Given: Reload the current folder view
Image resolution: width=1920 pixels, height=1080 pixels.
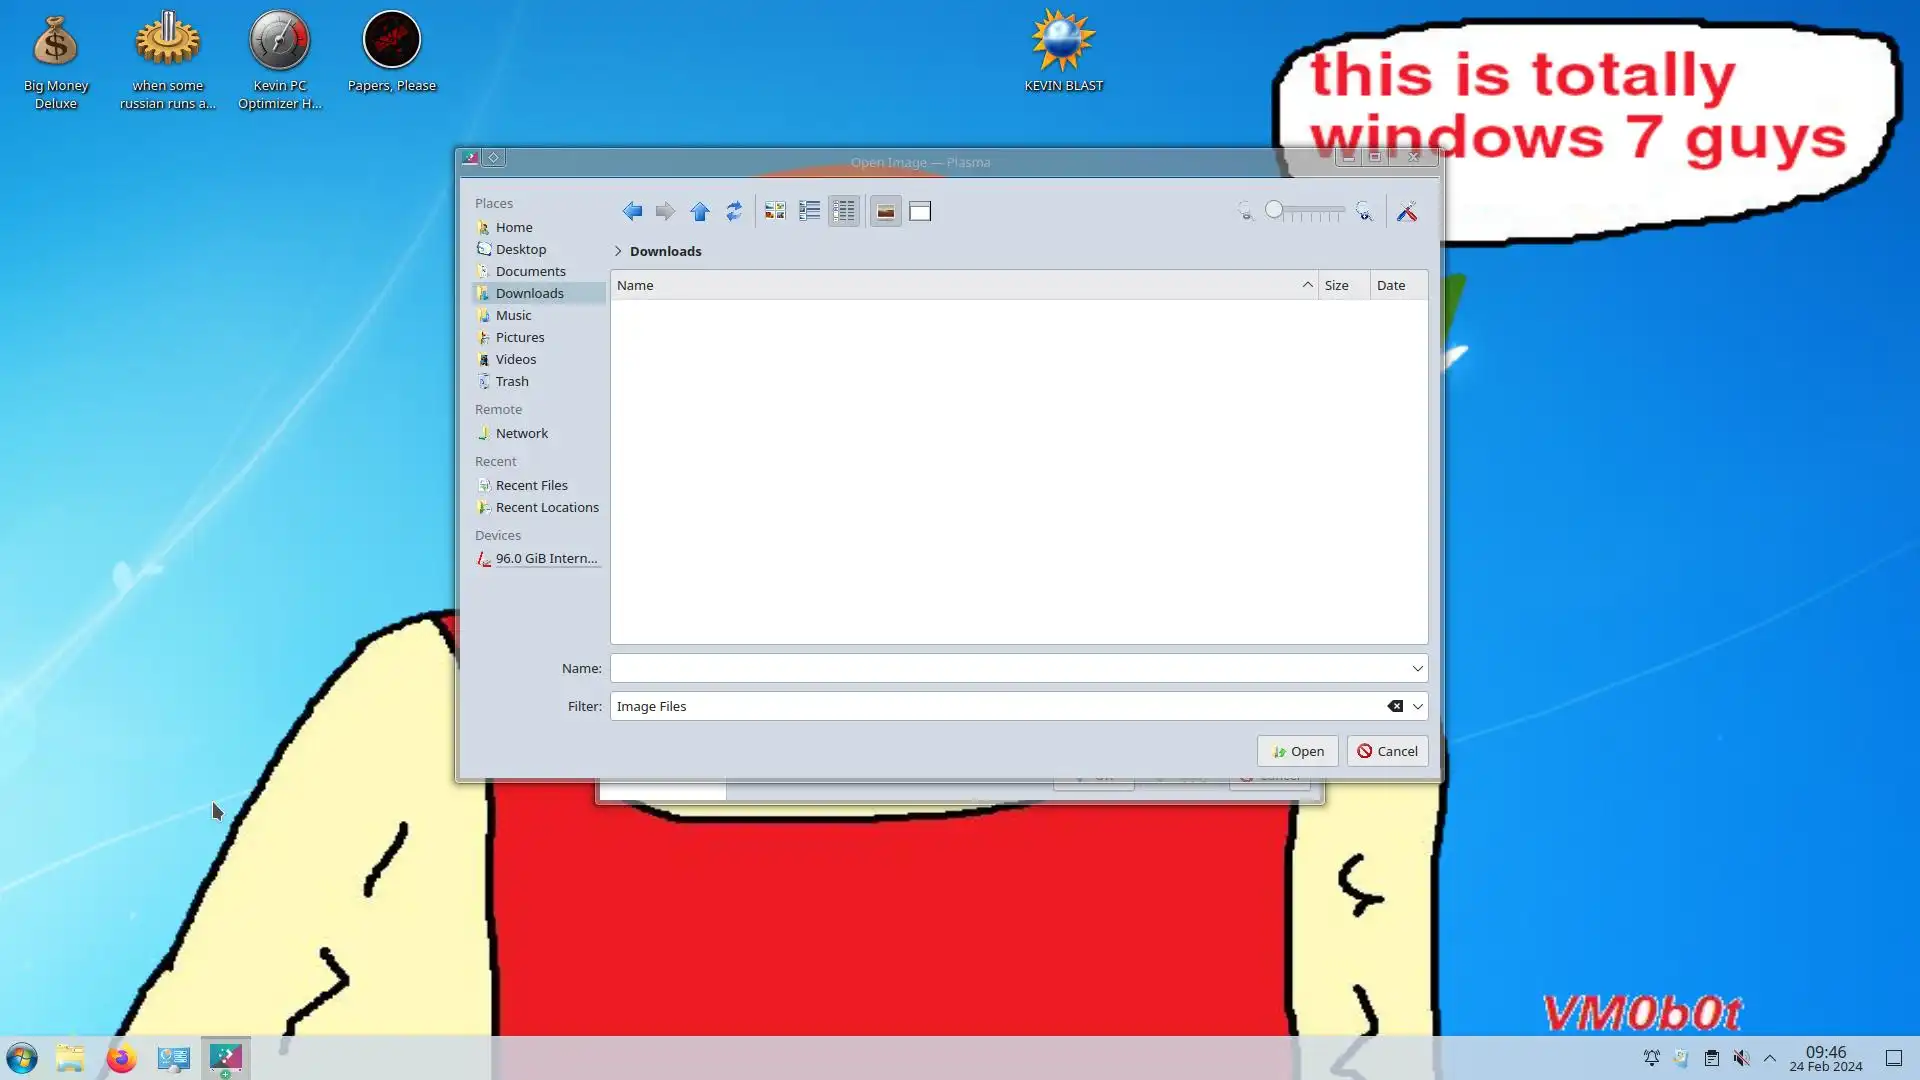Looking at the screenshot, I should click(x=734, y=211).
